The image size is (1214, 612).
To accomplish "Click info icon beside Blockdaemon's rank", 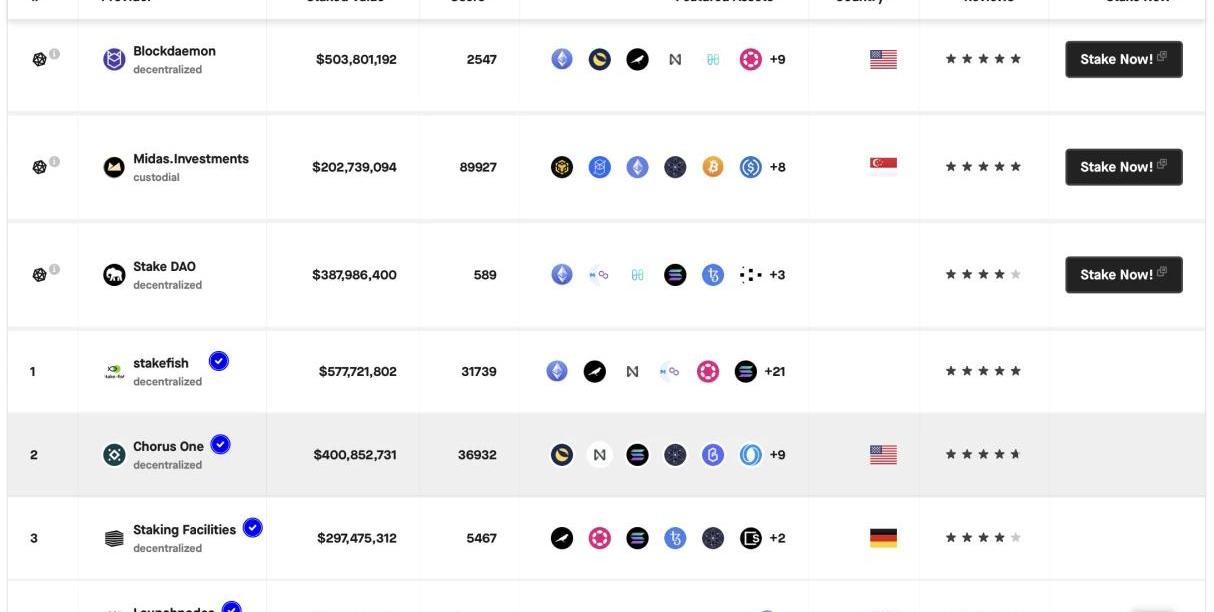I will pyautogui.click(x=54, y=54).
